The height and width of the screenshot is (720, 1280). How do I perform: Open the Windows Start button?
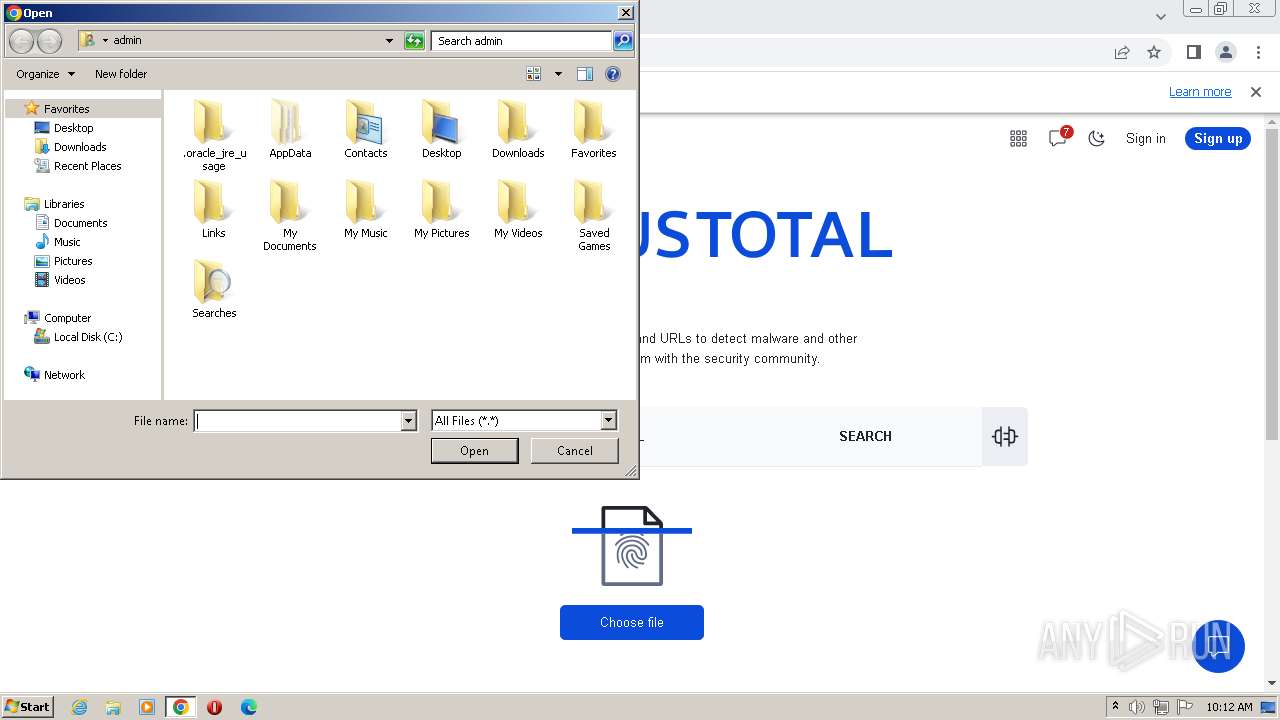[x=28, y=707]
